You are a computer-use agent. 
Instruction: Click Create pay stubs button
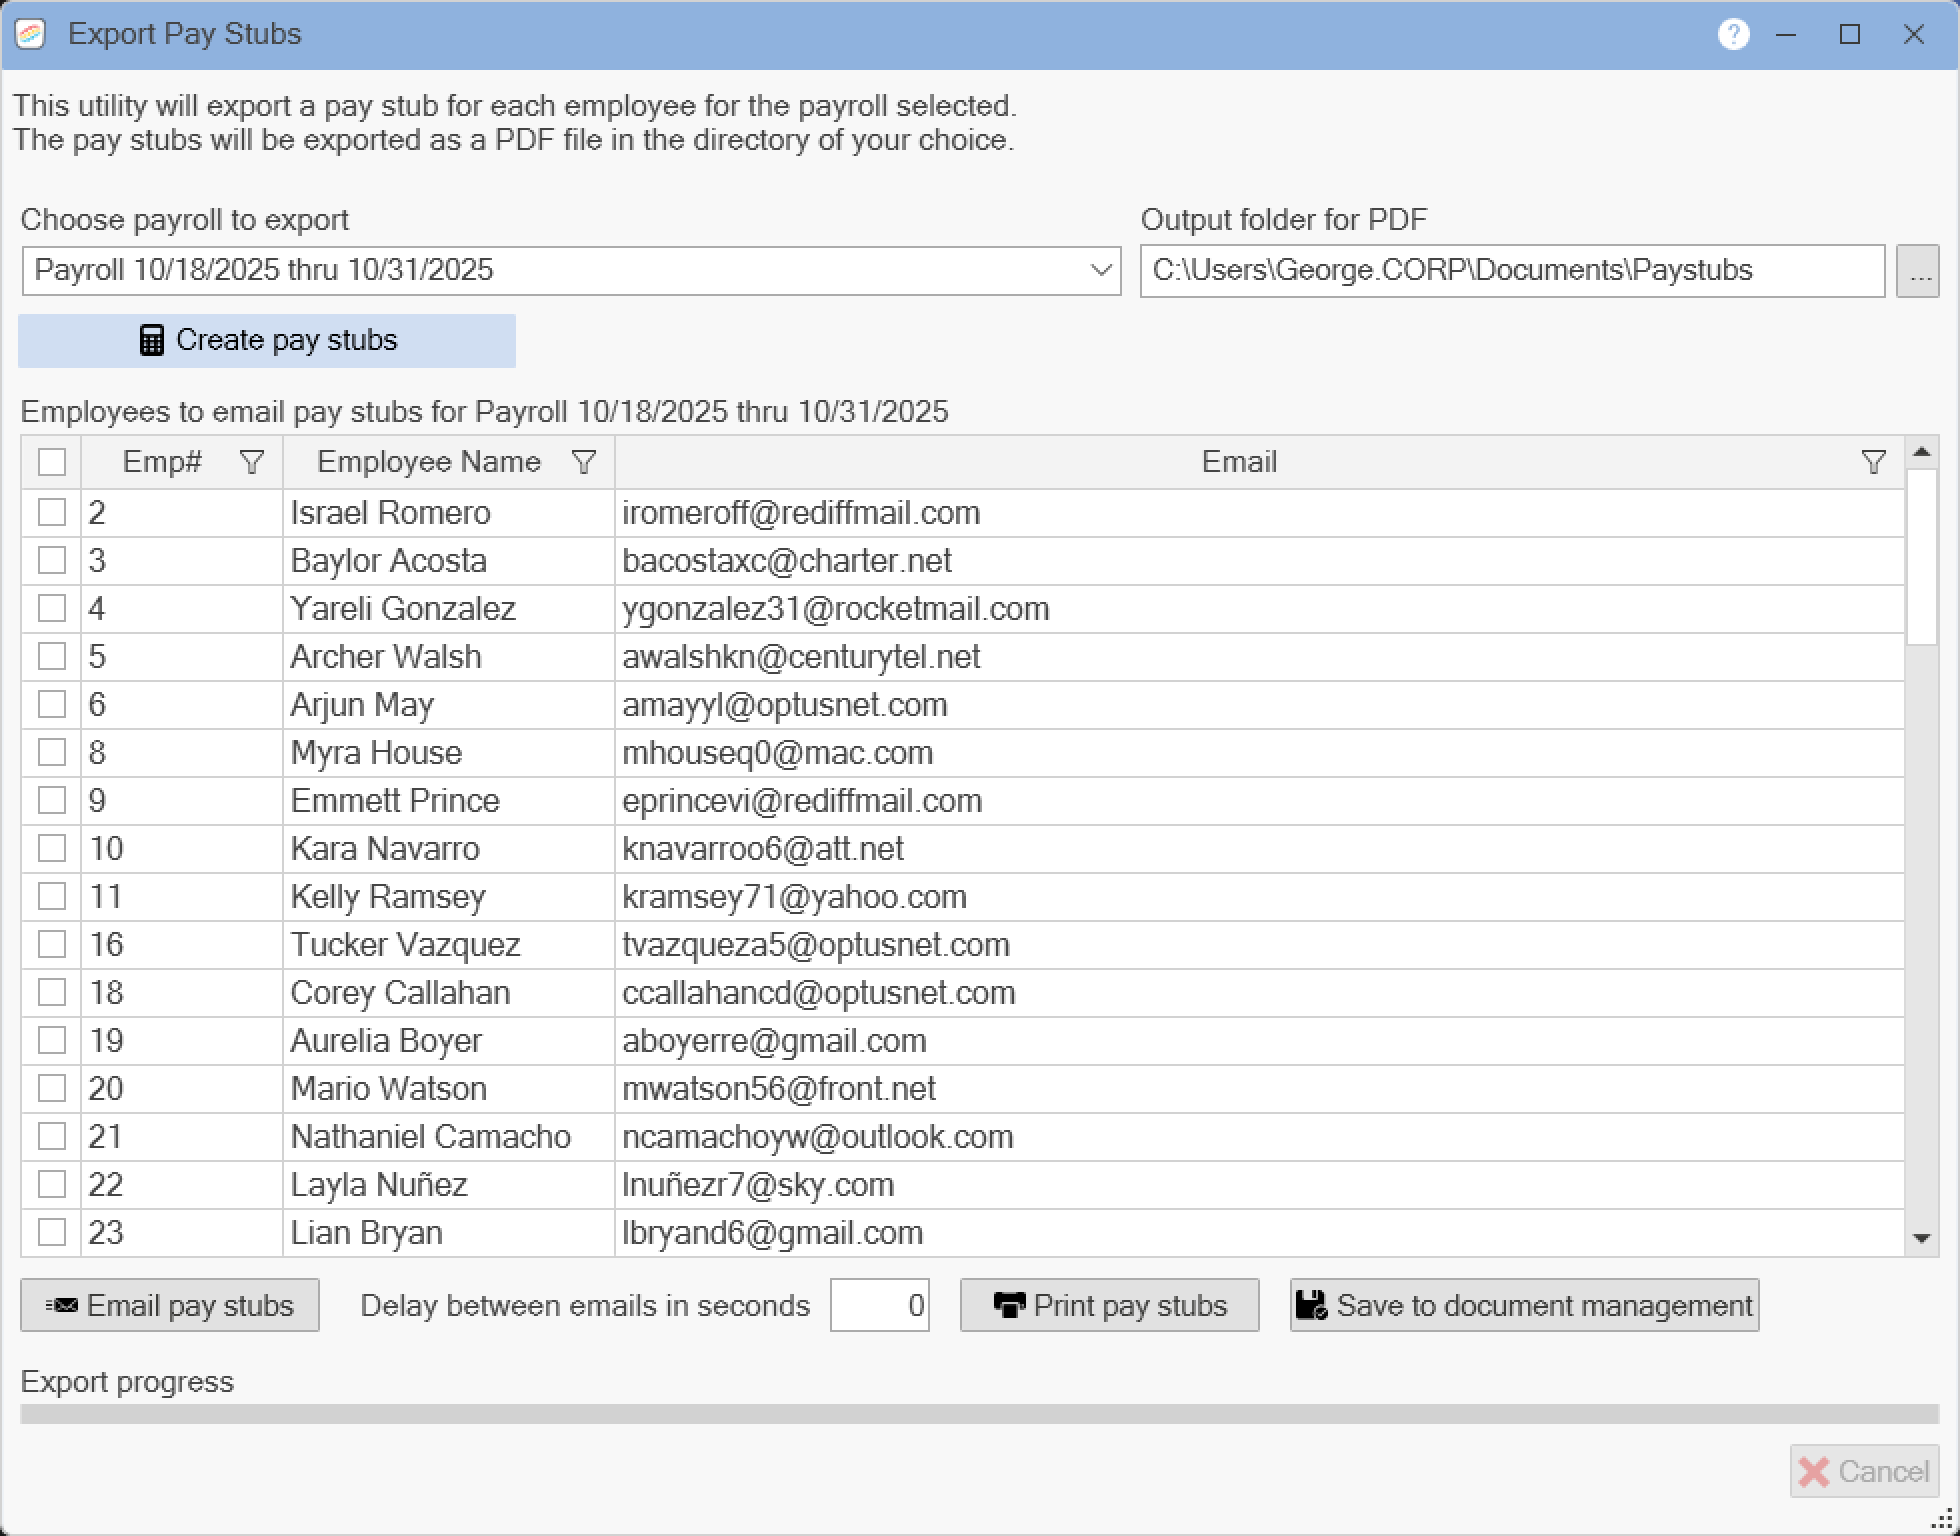coord(267,341)
